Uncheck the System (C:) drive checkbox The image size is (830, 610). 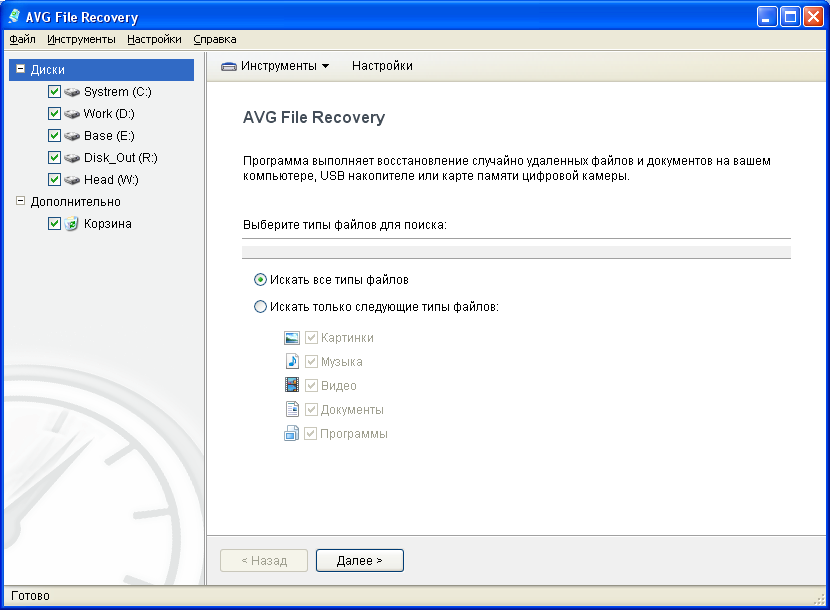point(54,92)
